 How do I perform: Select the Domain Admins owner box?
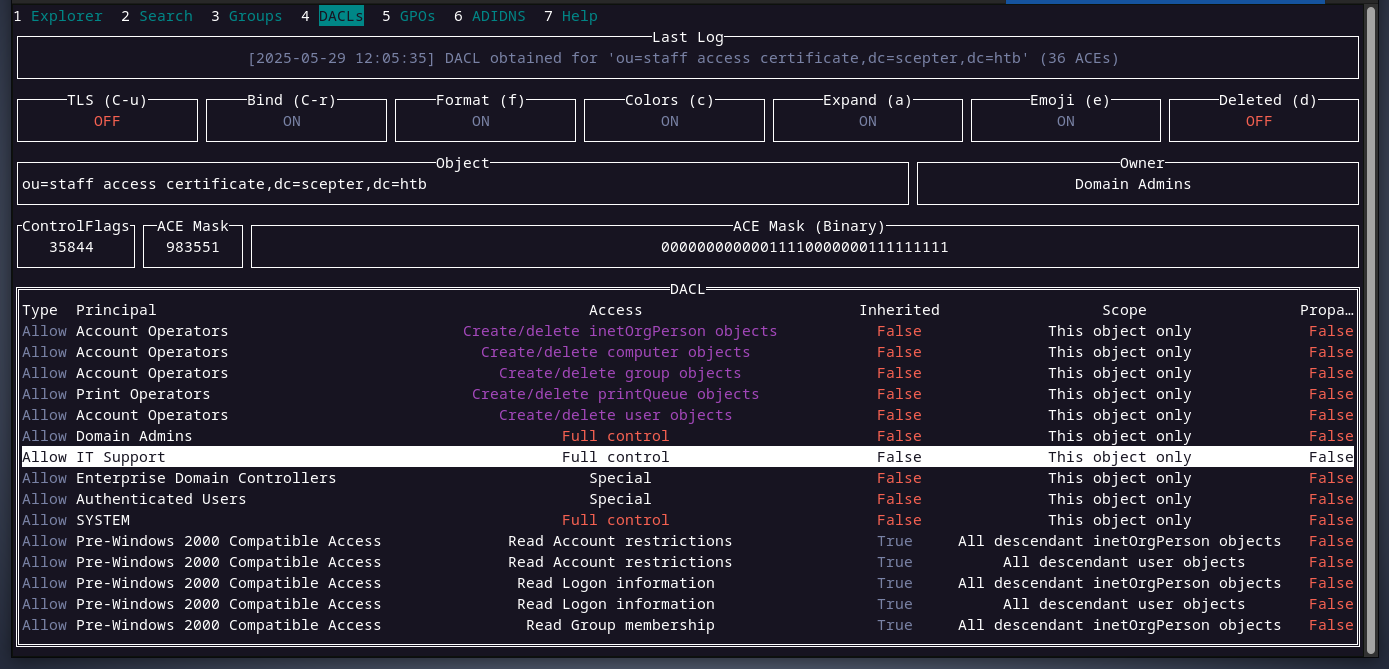pos(1132,184)
